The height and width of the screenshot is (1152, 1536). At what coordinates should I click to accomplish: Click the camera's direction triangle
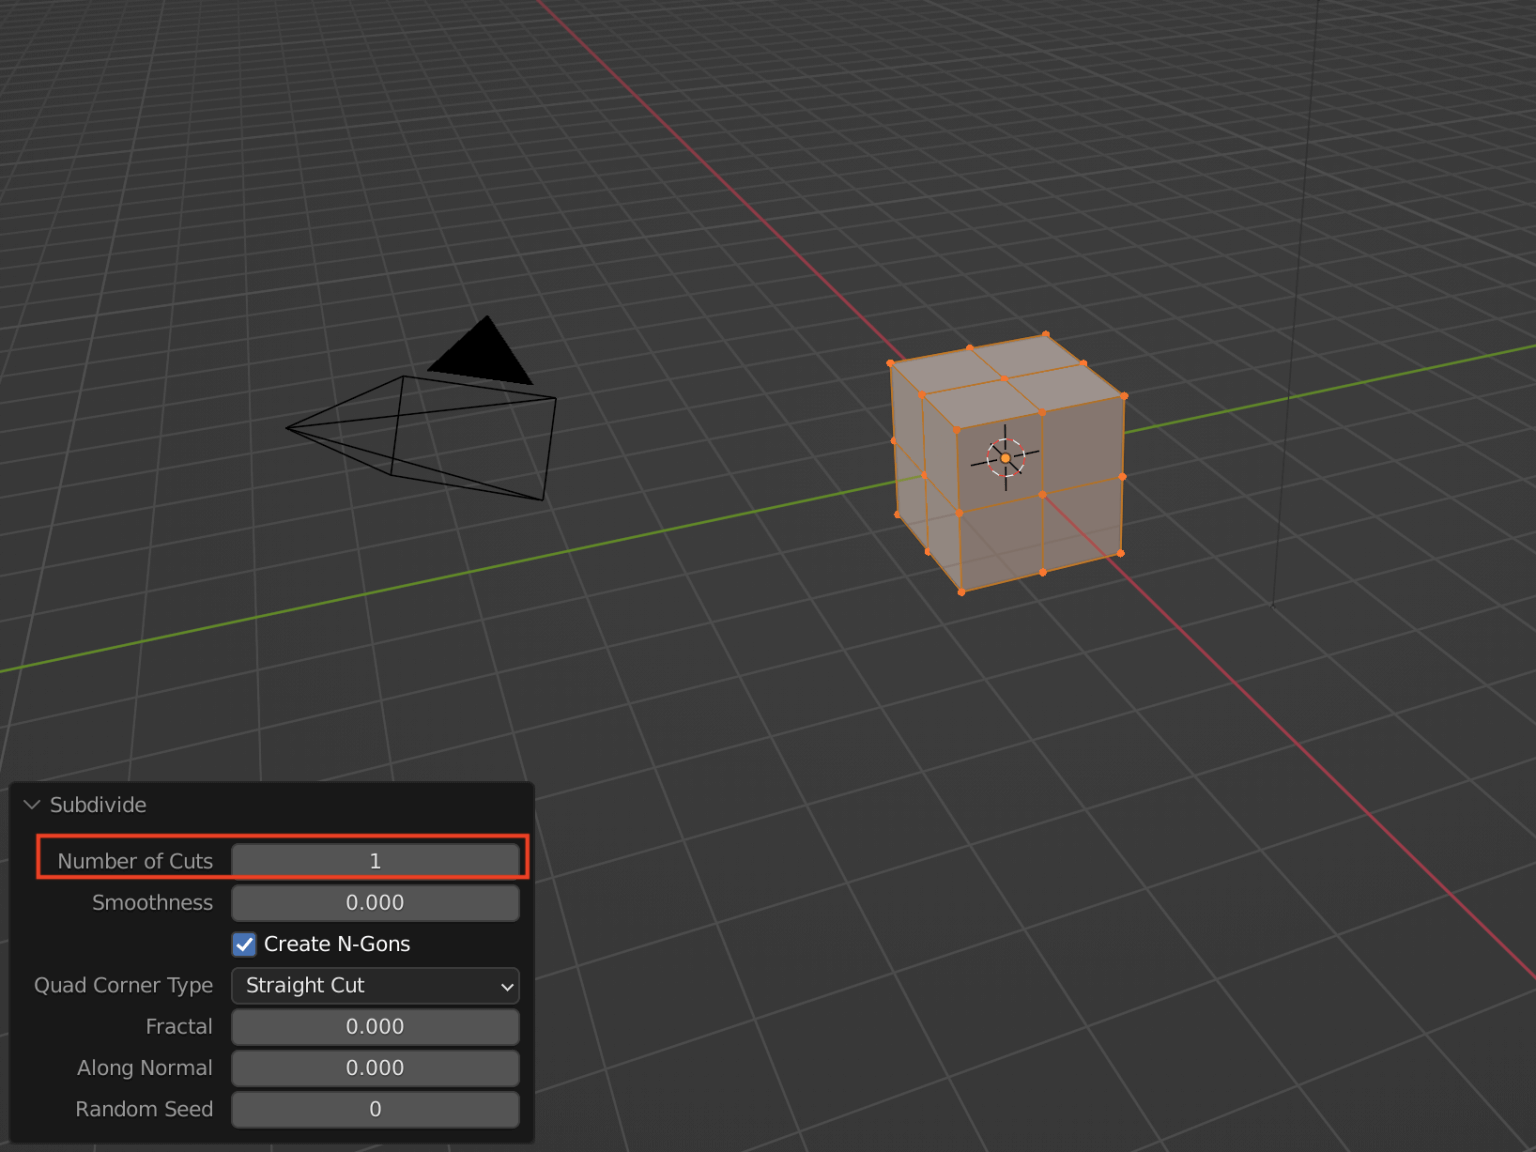(480, 352)
